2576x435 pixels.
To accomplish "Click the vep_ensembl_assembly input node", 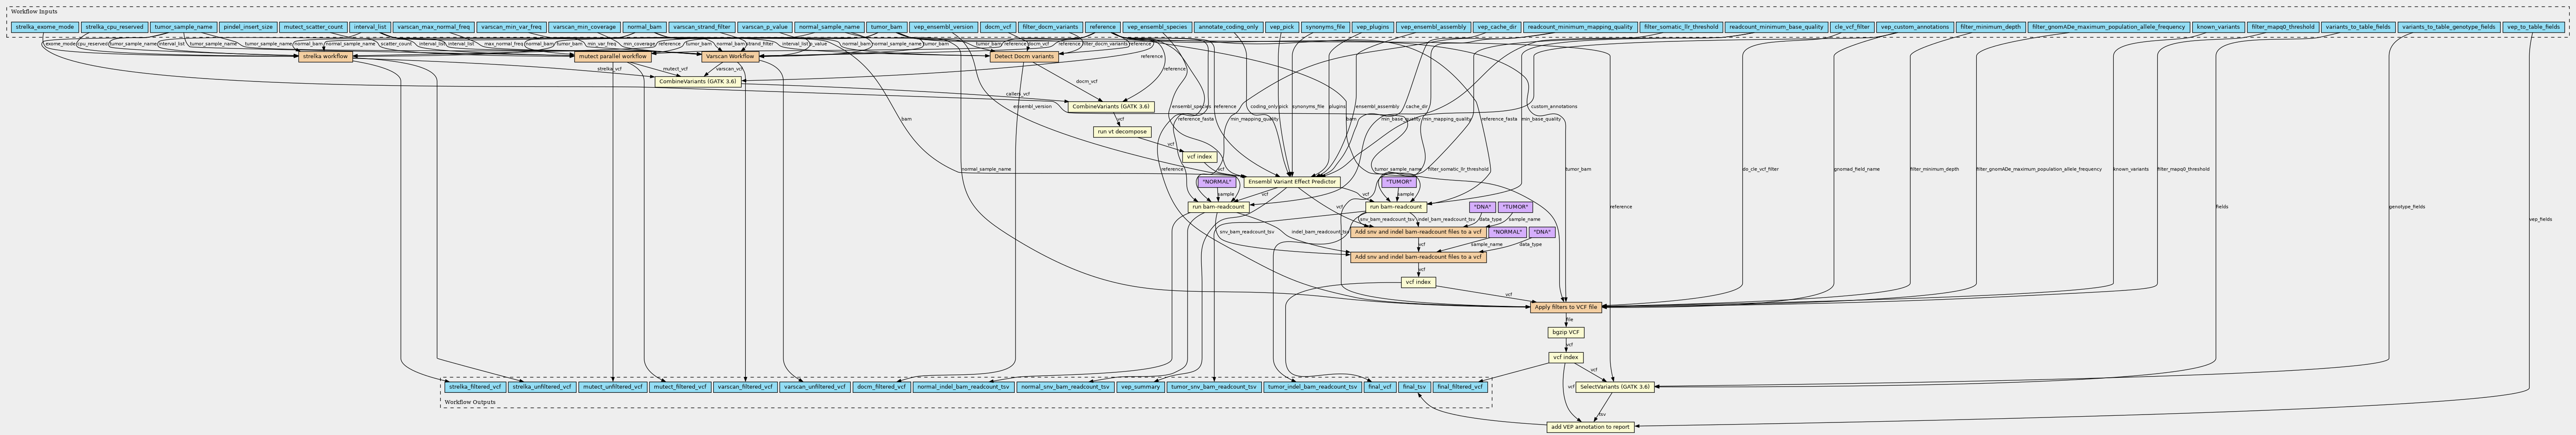I will coord(1433,27).
